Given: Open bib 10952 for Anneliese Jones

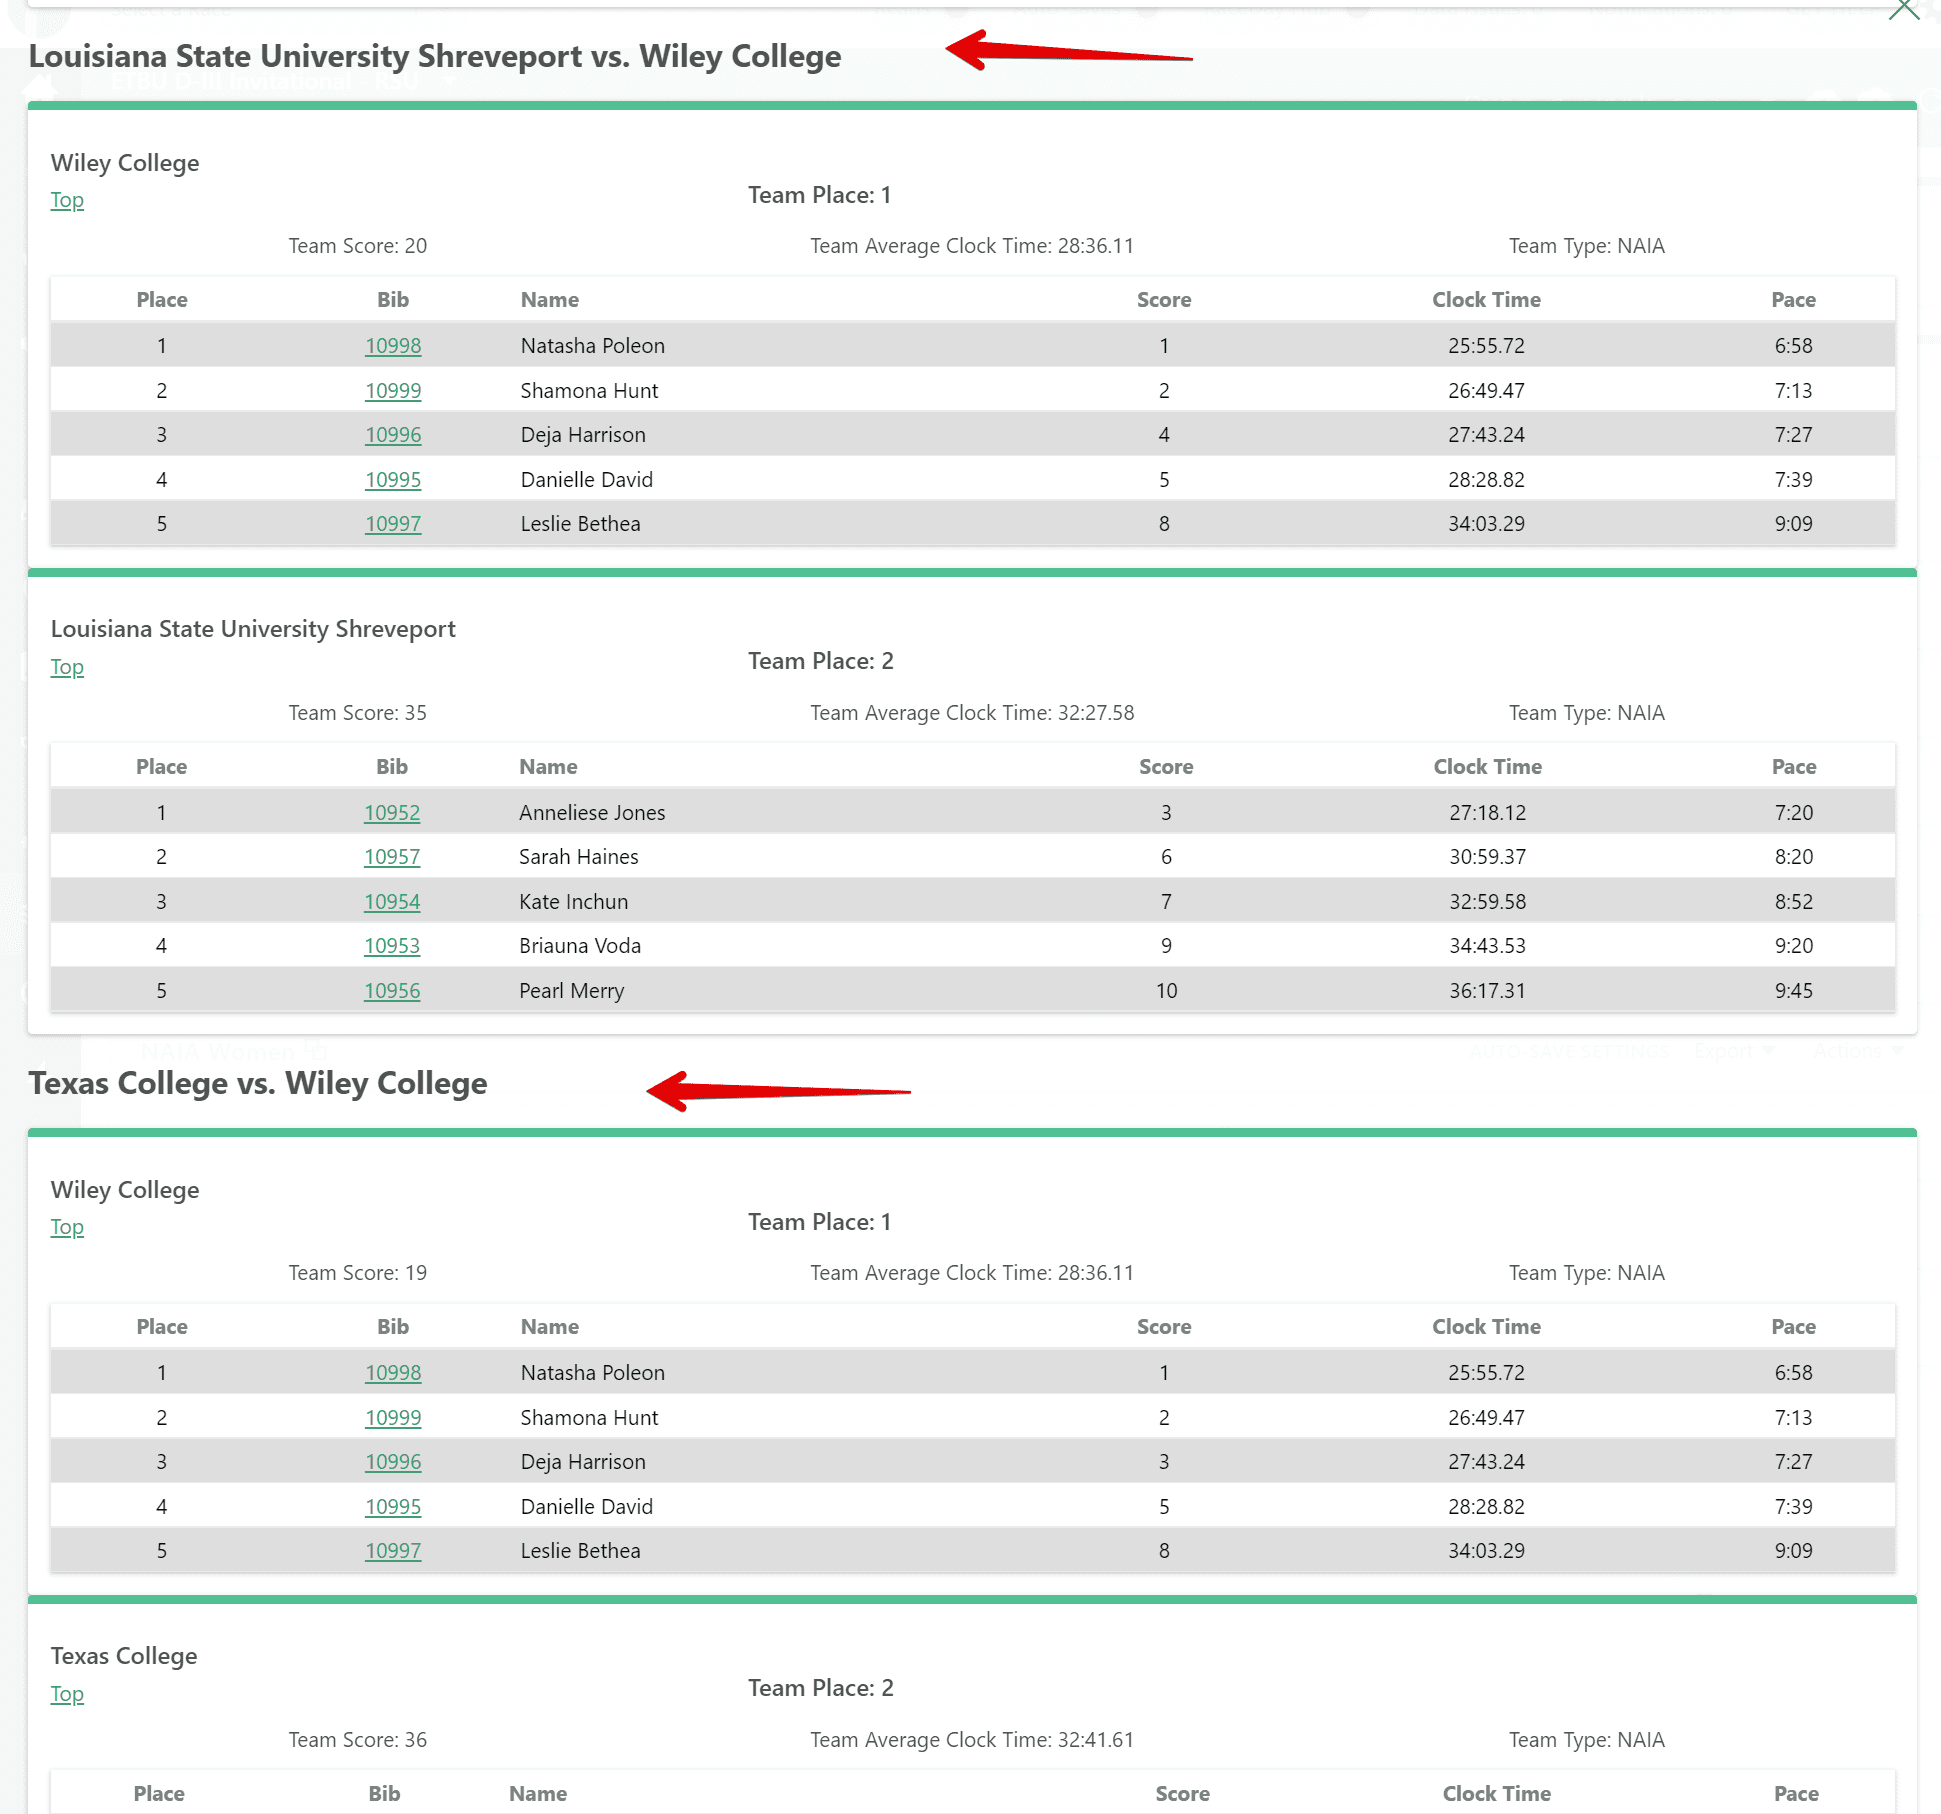Looking at the screenshot, I should pyautogui.click(x=392, y=812).
